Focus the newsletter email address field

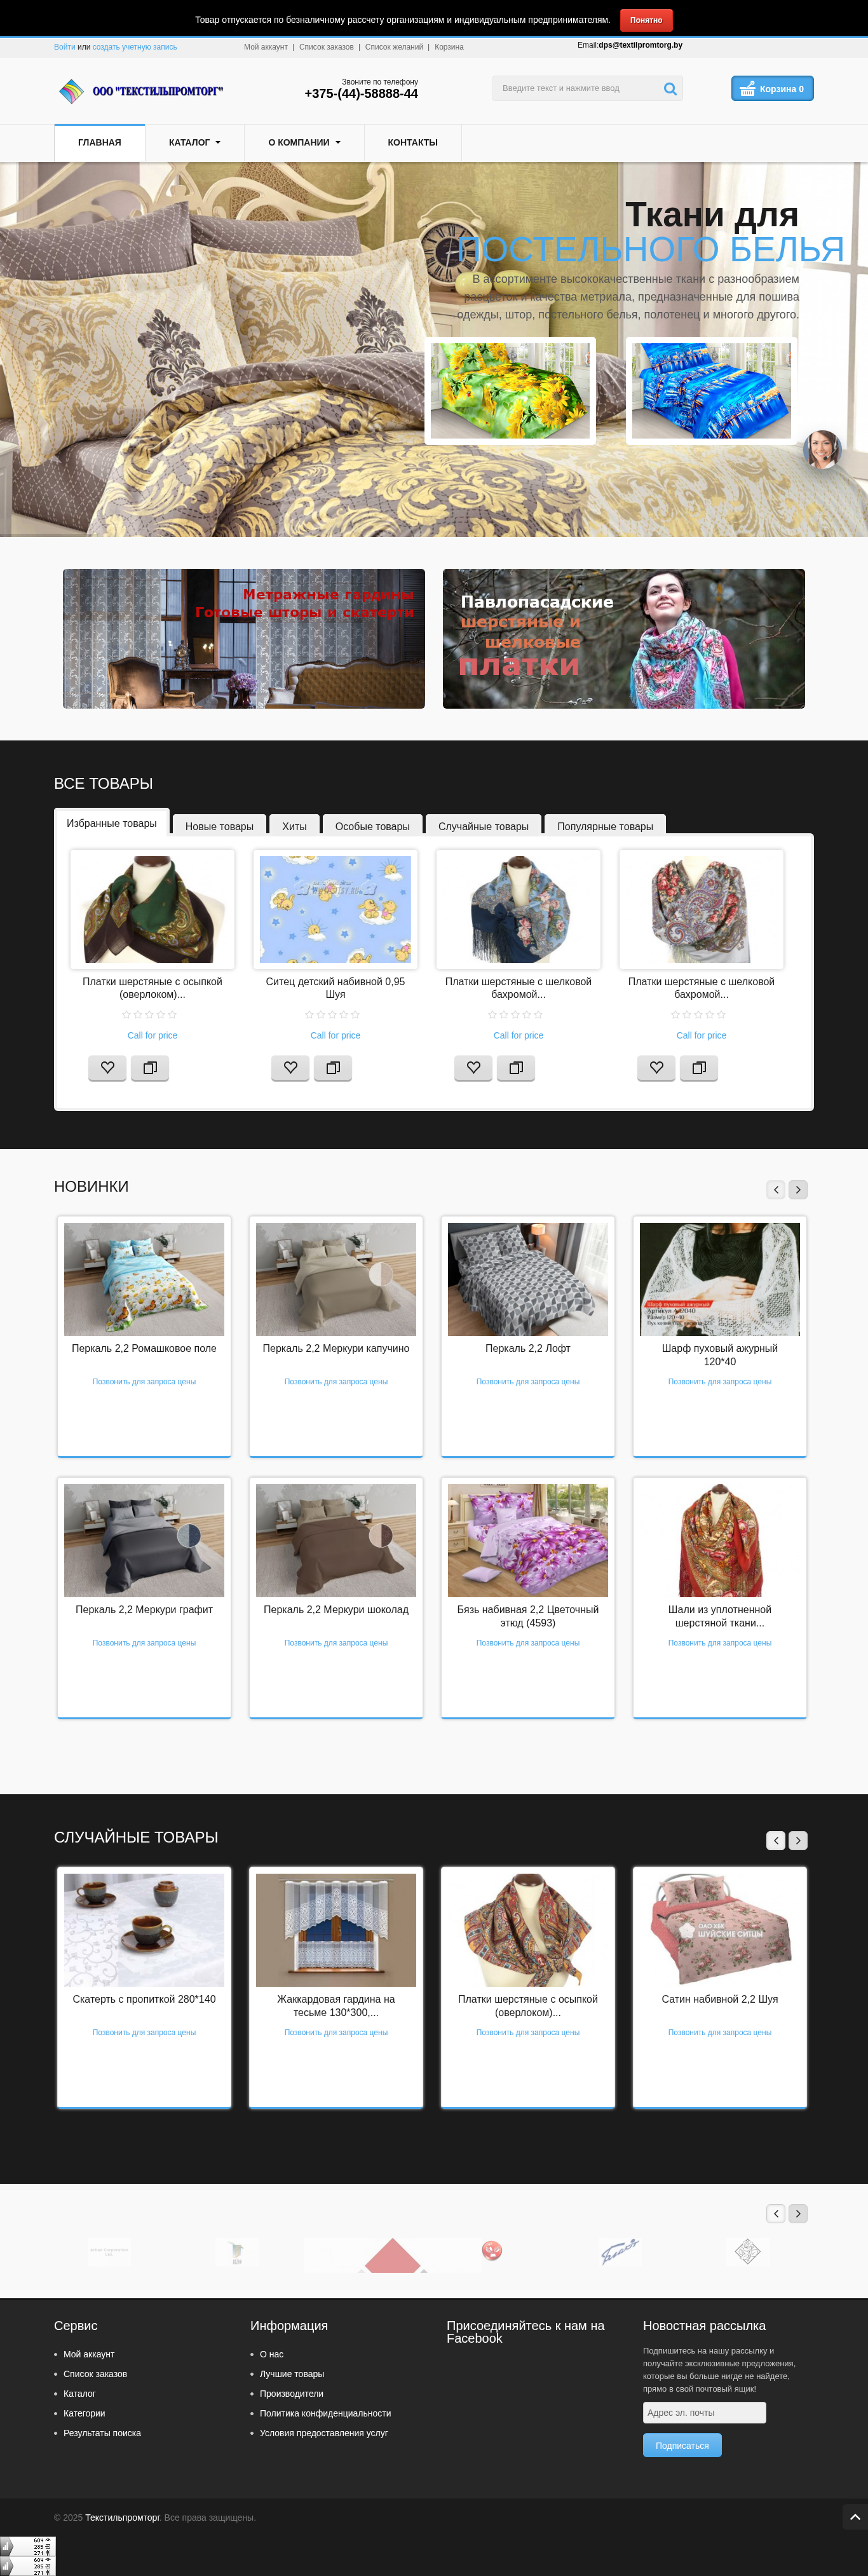[x=704, y=2412]
